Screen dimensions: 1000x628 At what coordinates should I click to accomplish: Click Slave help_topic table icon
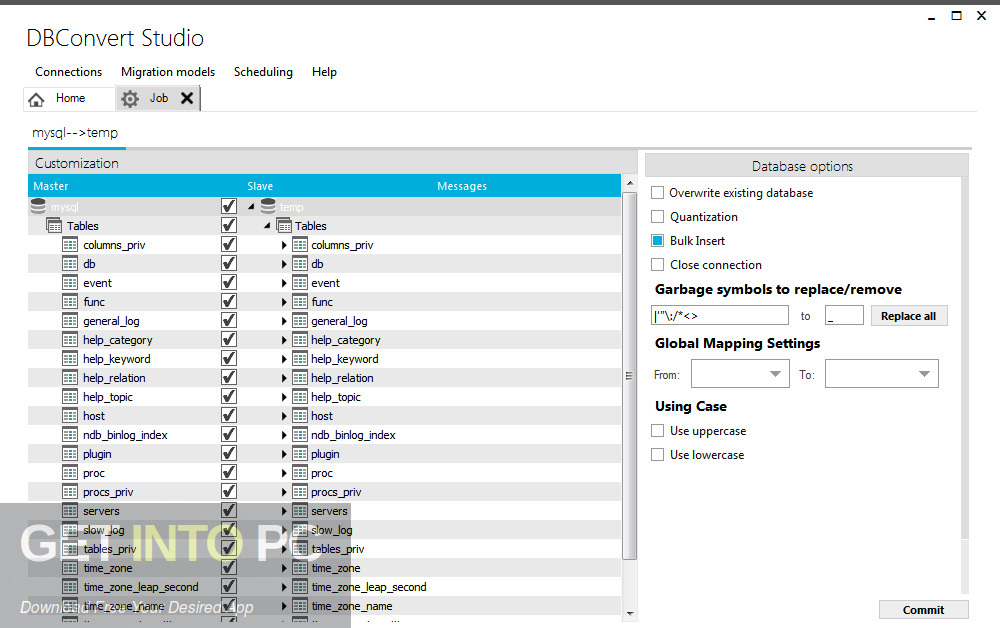point(300,397)
